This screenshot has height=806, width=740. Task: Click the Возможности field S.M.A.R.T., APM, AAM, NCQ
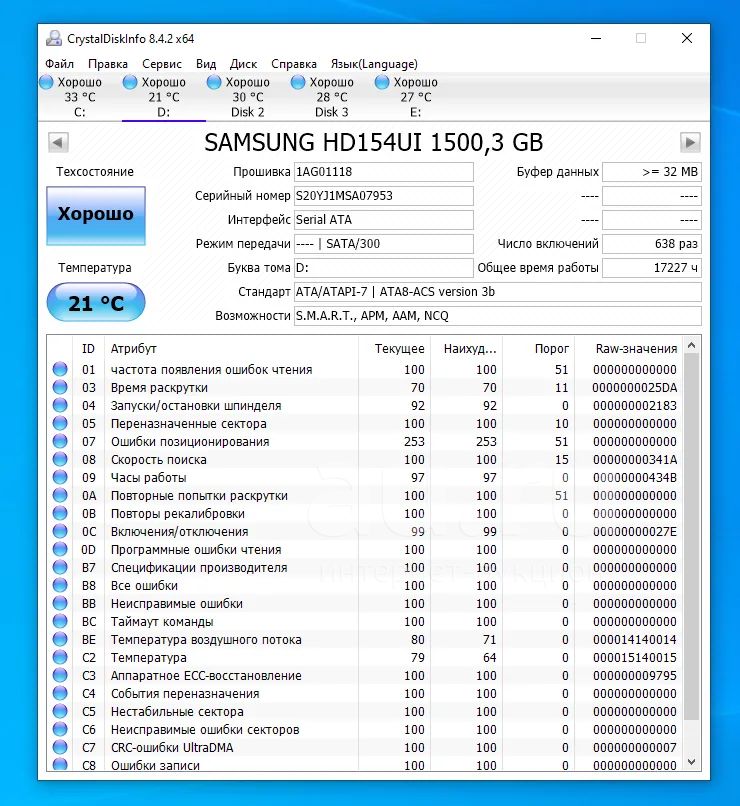tap(497, 316)
